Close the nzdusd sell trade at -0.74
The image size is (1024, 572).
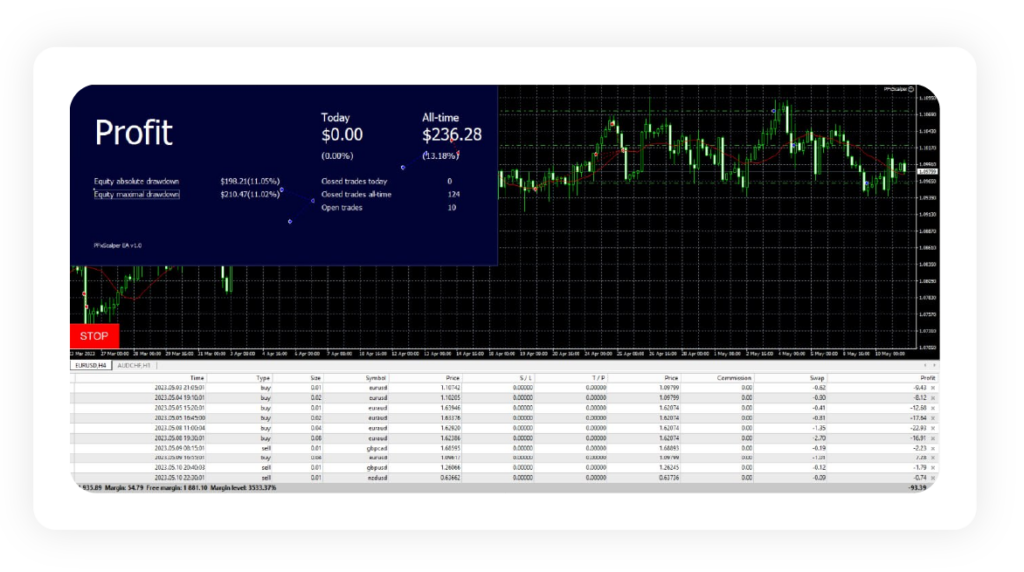tap(932, 477)
